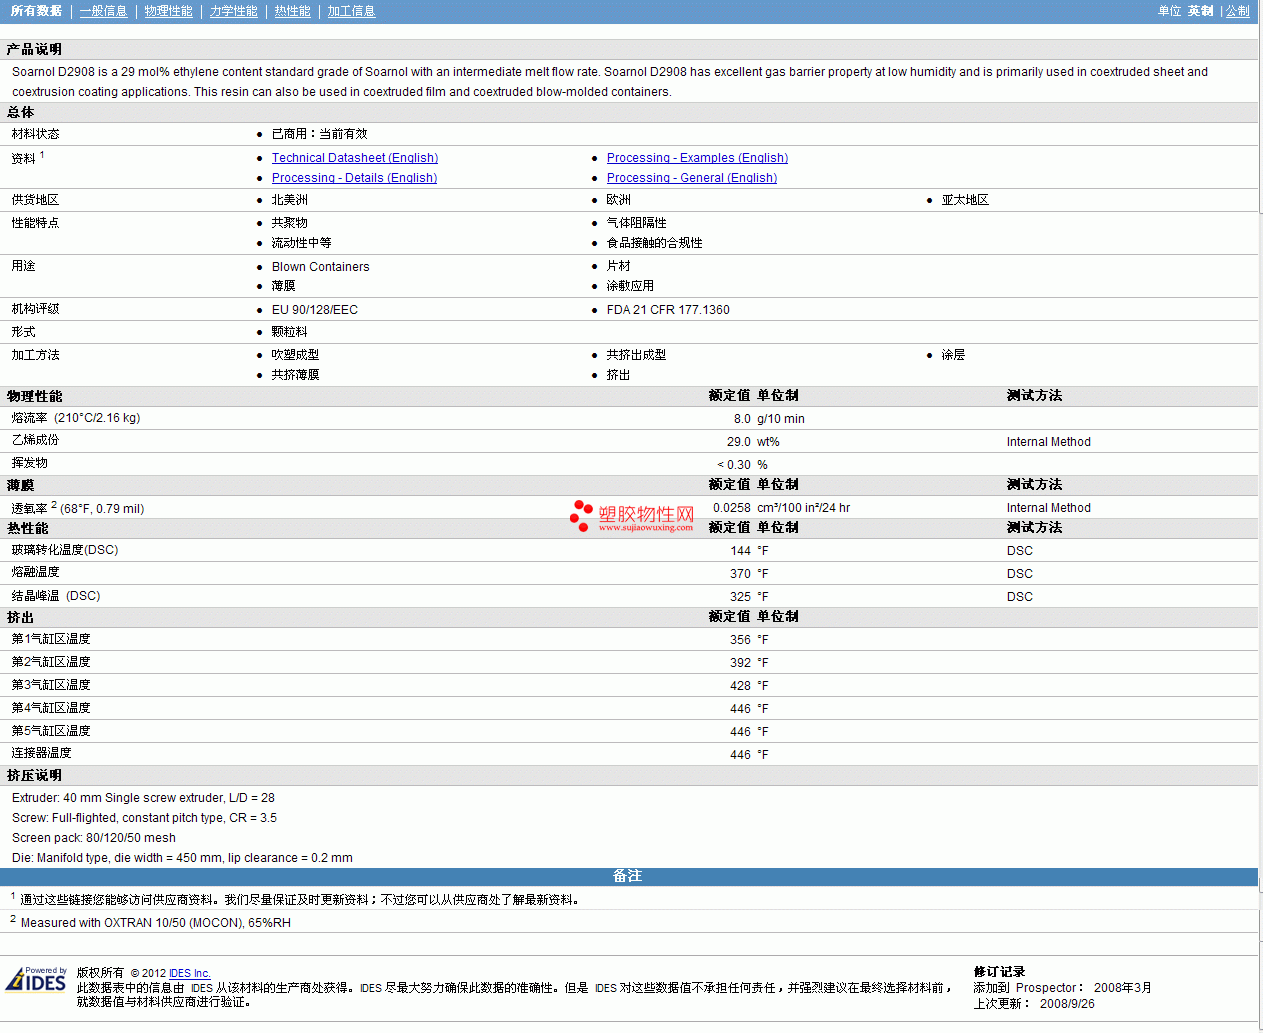
Task: Open Processing - General (English) link
Action: pos(691,178)
